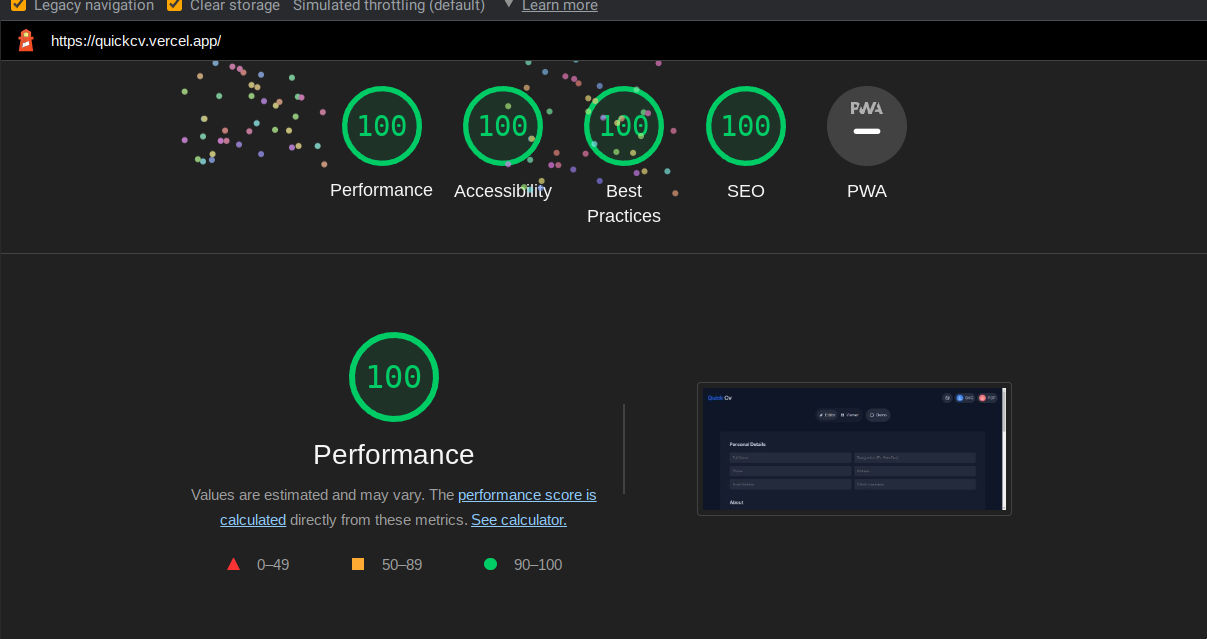Click the Accessibility score gauge
This screenshot has width=1207, height=639.
502,126
